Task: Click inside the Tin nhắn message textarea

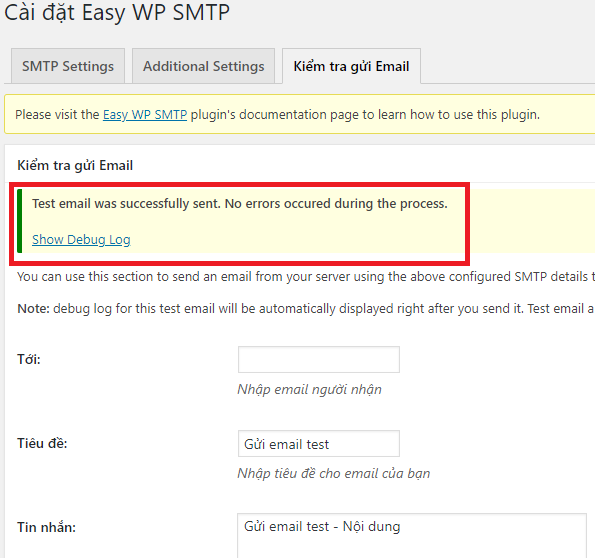Action: [412, 536]
